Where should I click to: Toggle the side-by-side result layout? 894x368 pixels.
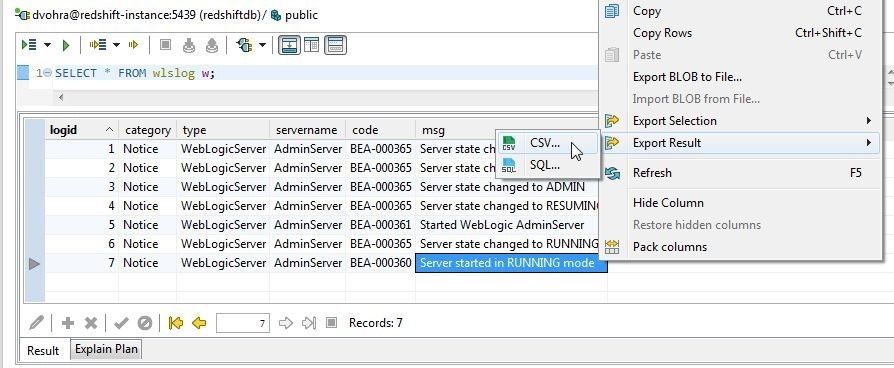[311, 45]
